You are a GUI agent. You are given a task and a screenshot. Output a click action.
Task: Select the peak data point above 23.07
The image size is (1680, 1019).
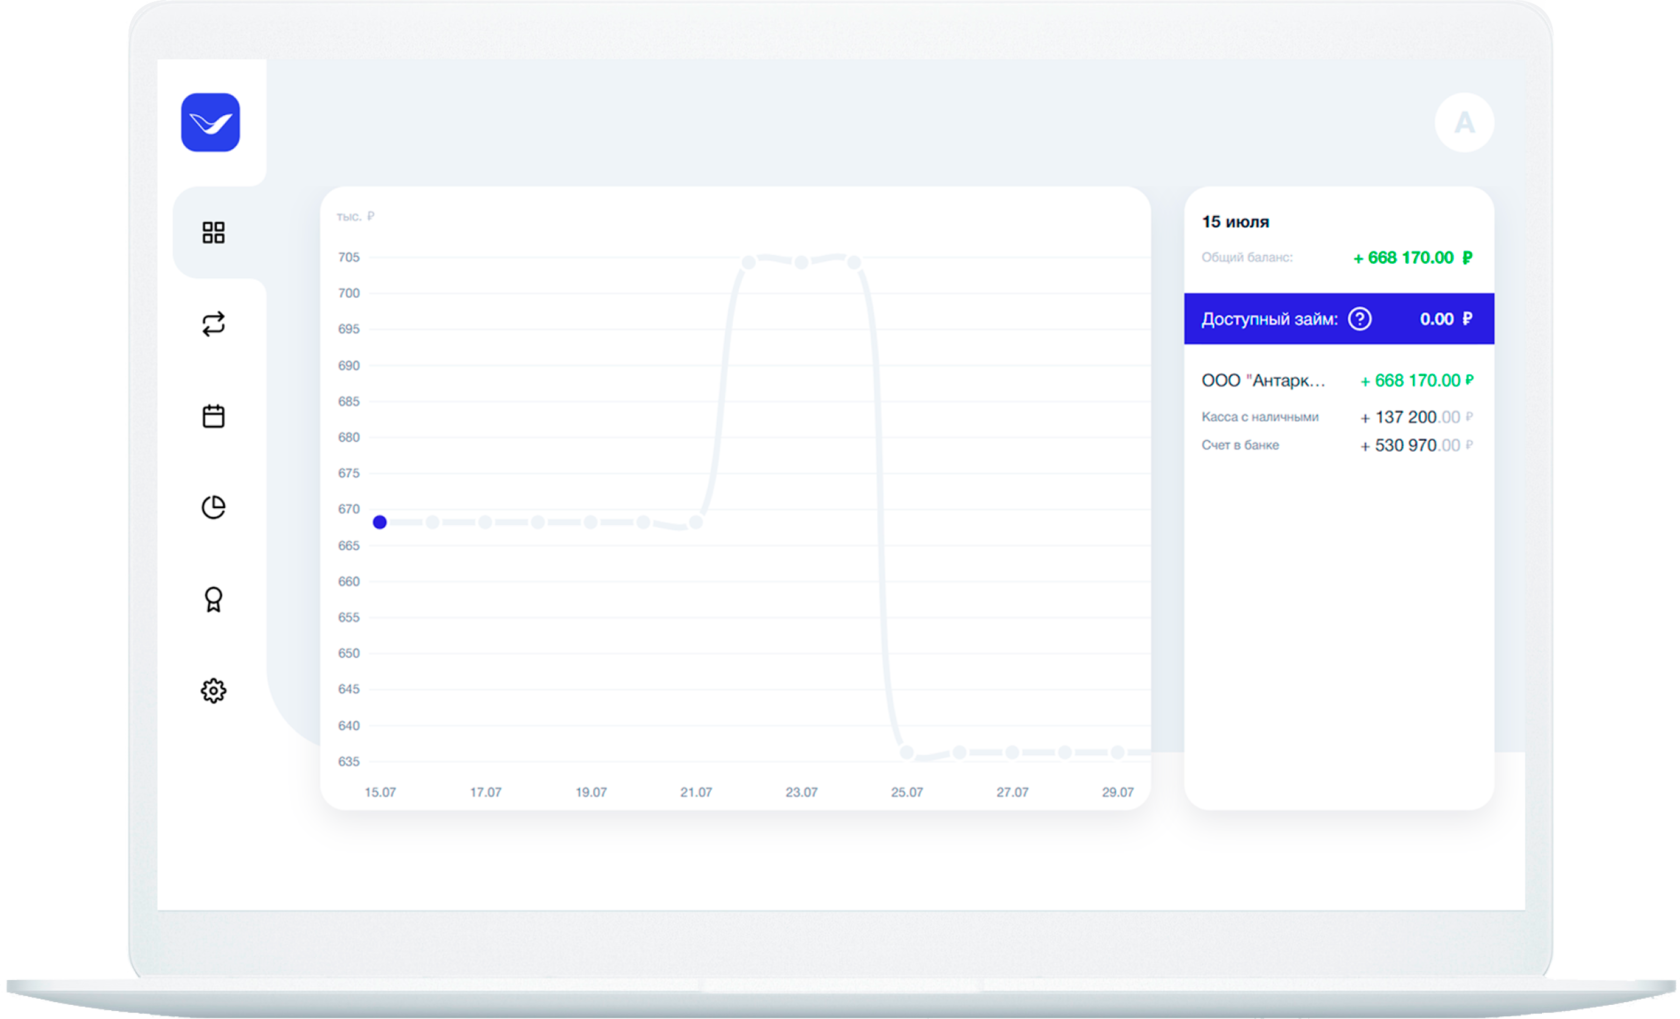pyautogui.click(x=801, y=263)
